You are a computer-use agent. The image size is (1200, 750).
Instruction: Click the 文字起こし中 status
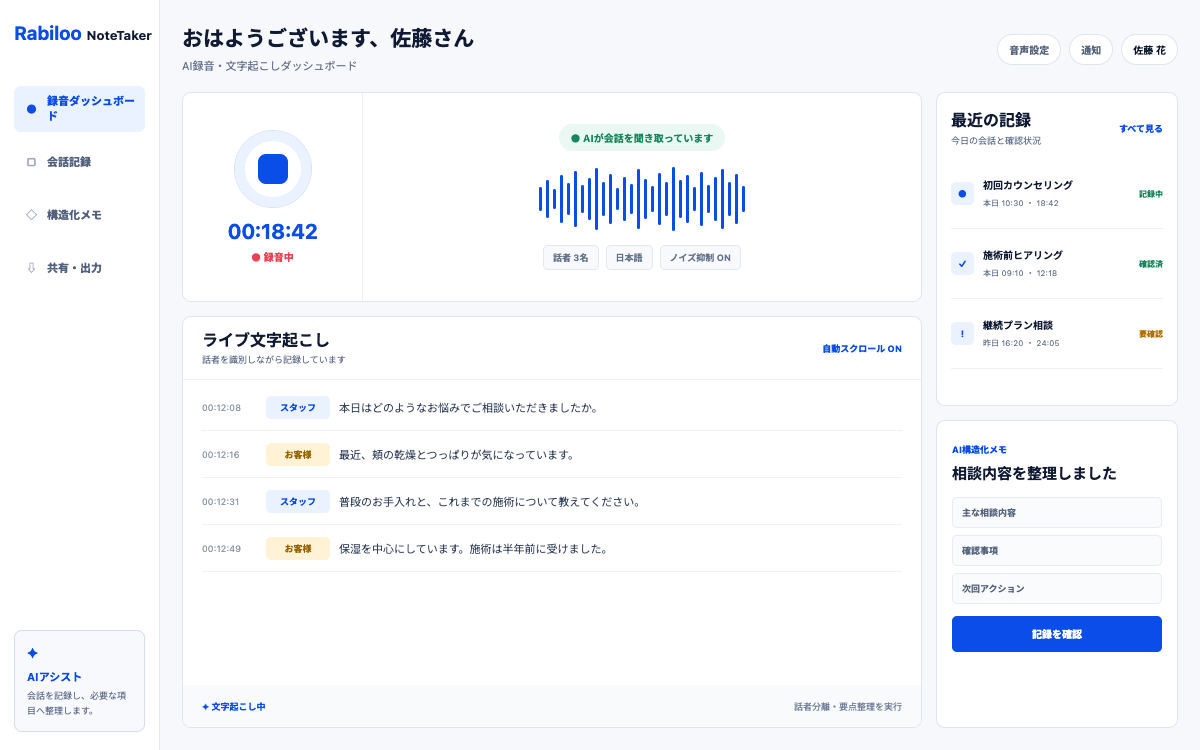[x=234, y=707]
